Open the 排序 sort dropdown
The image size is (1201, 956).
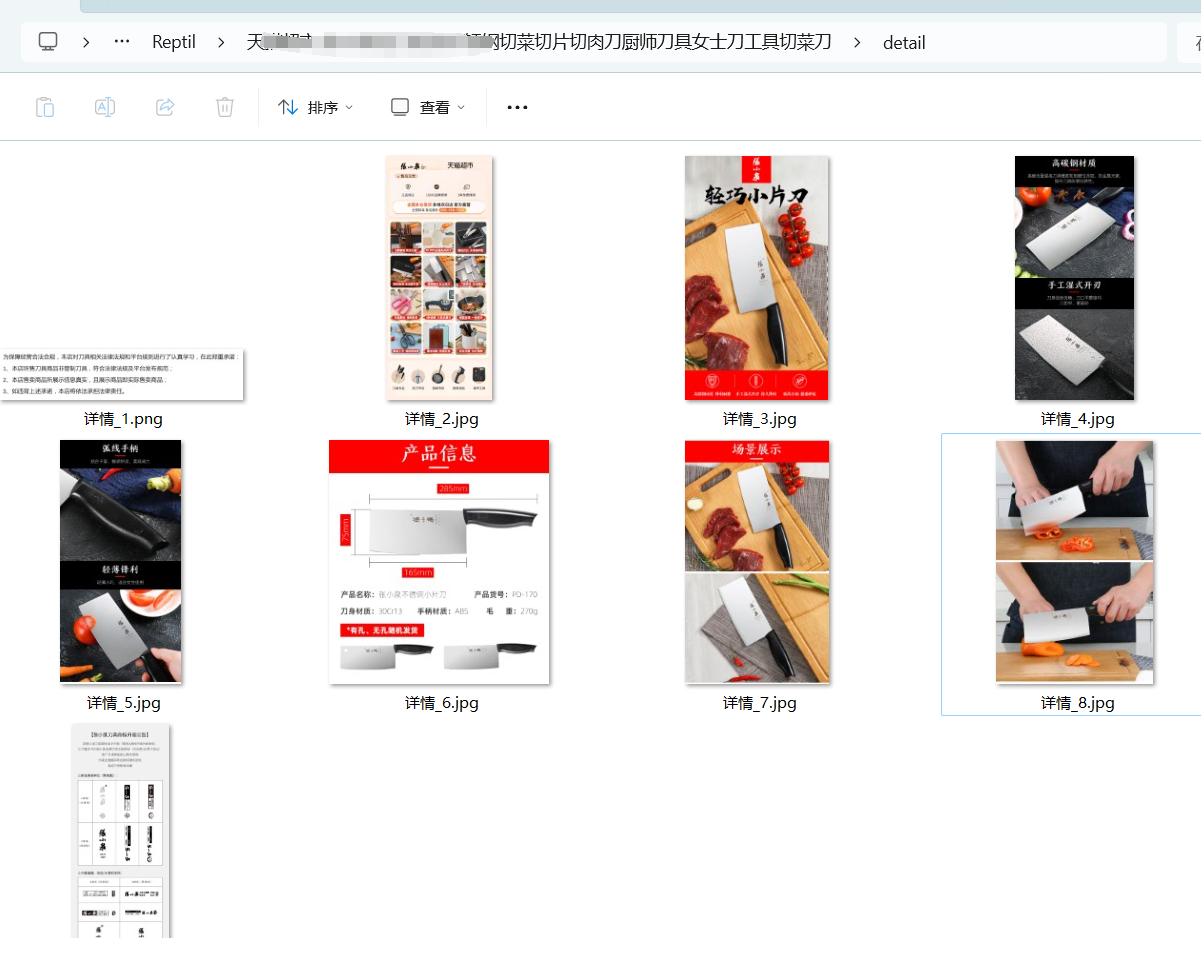pyautogui.click(x=315, y=107)
